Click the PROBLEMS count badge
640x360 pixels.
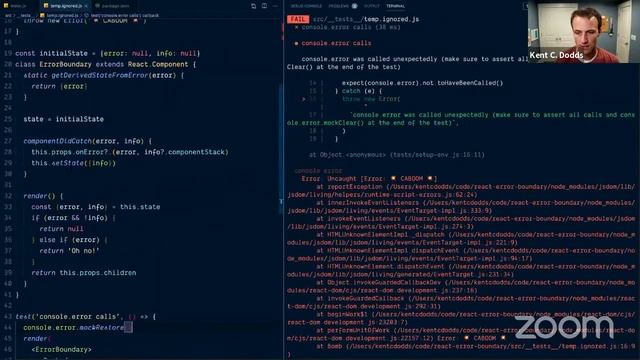(355, 6)
